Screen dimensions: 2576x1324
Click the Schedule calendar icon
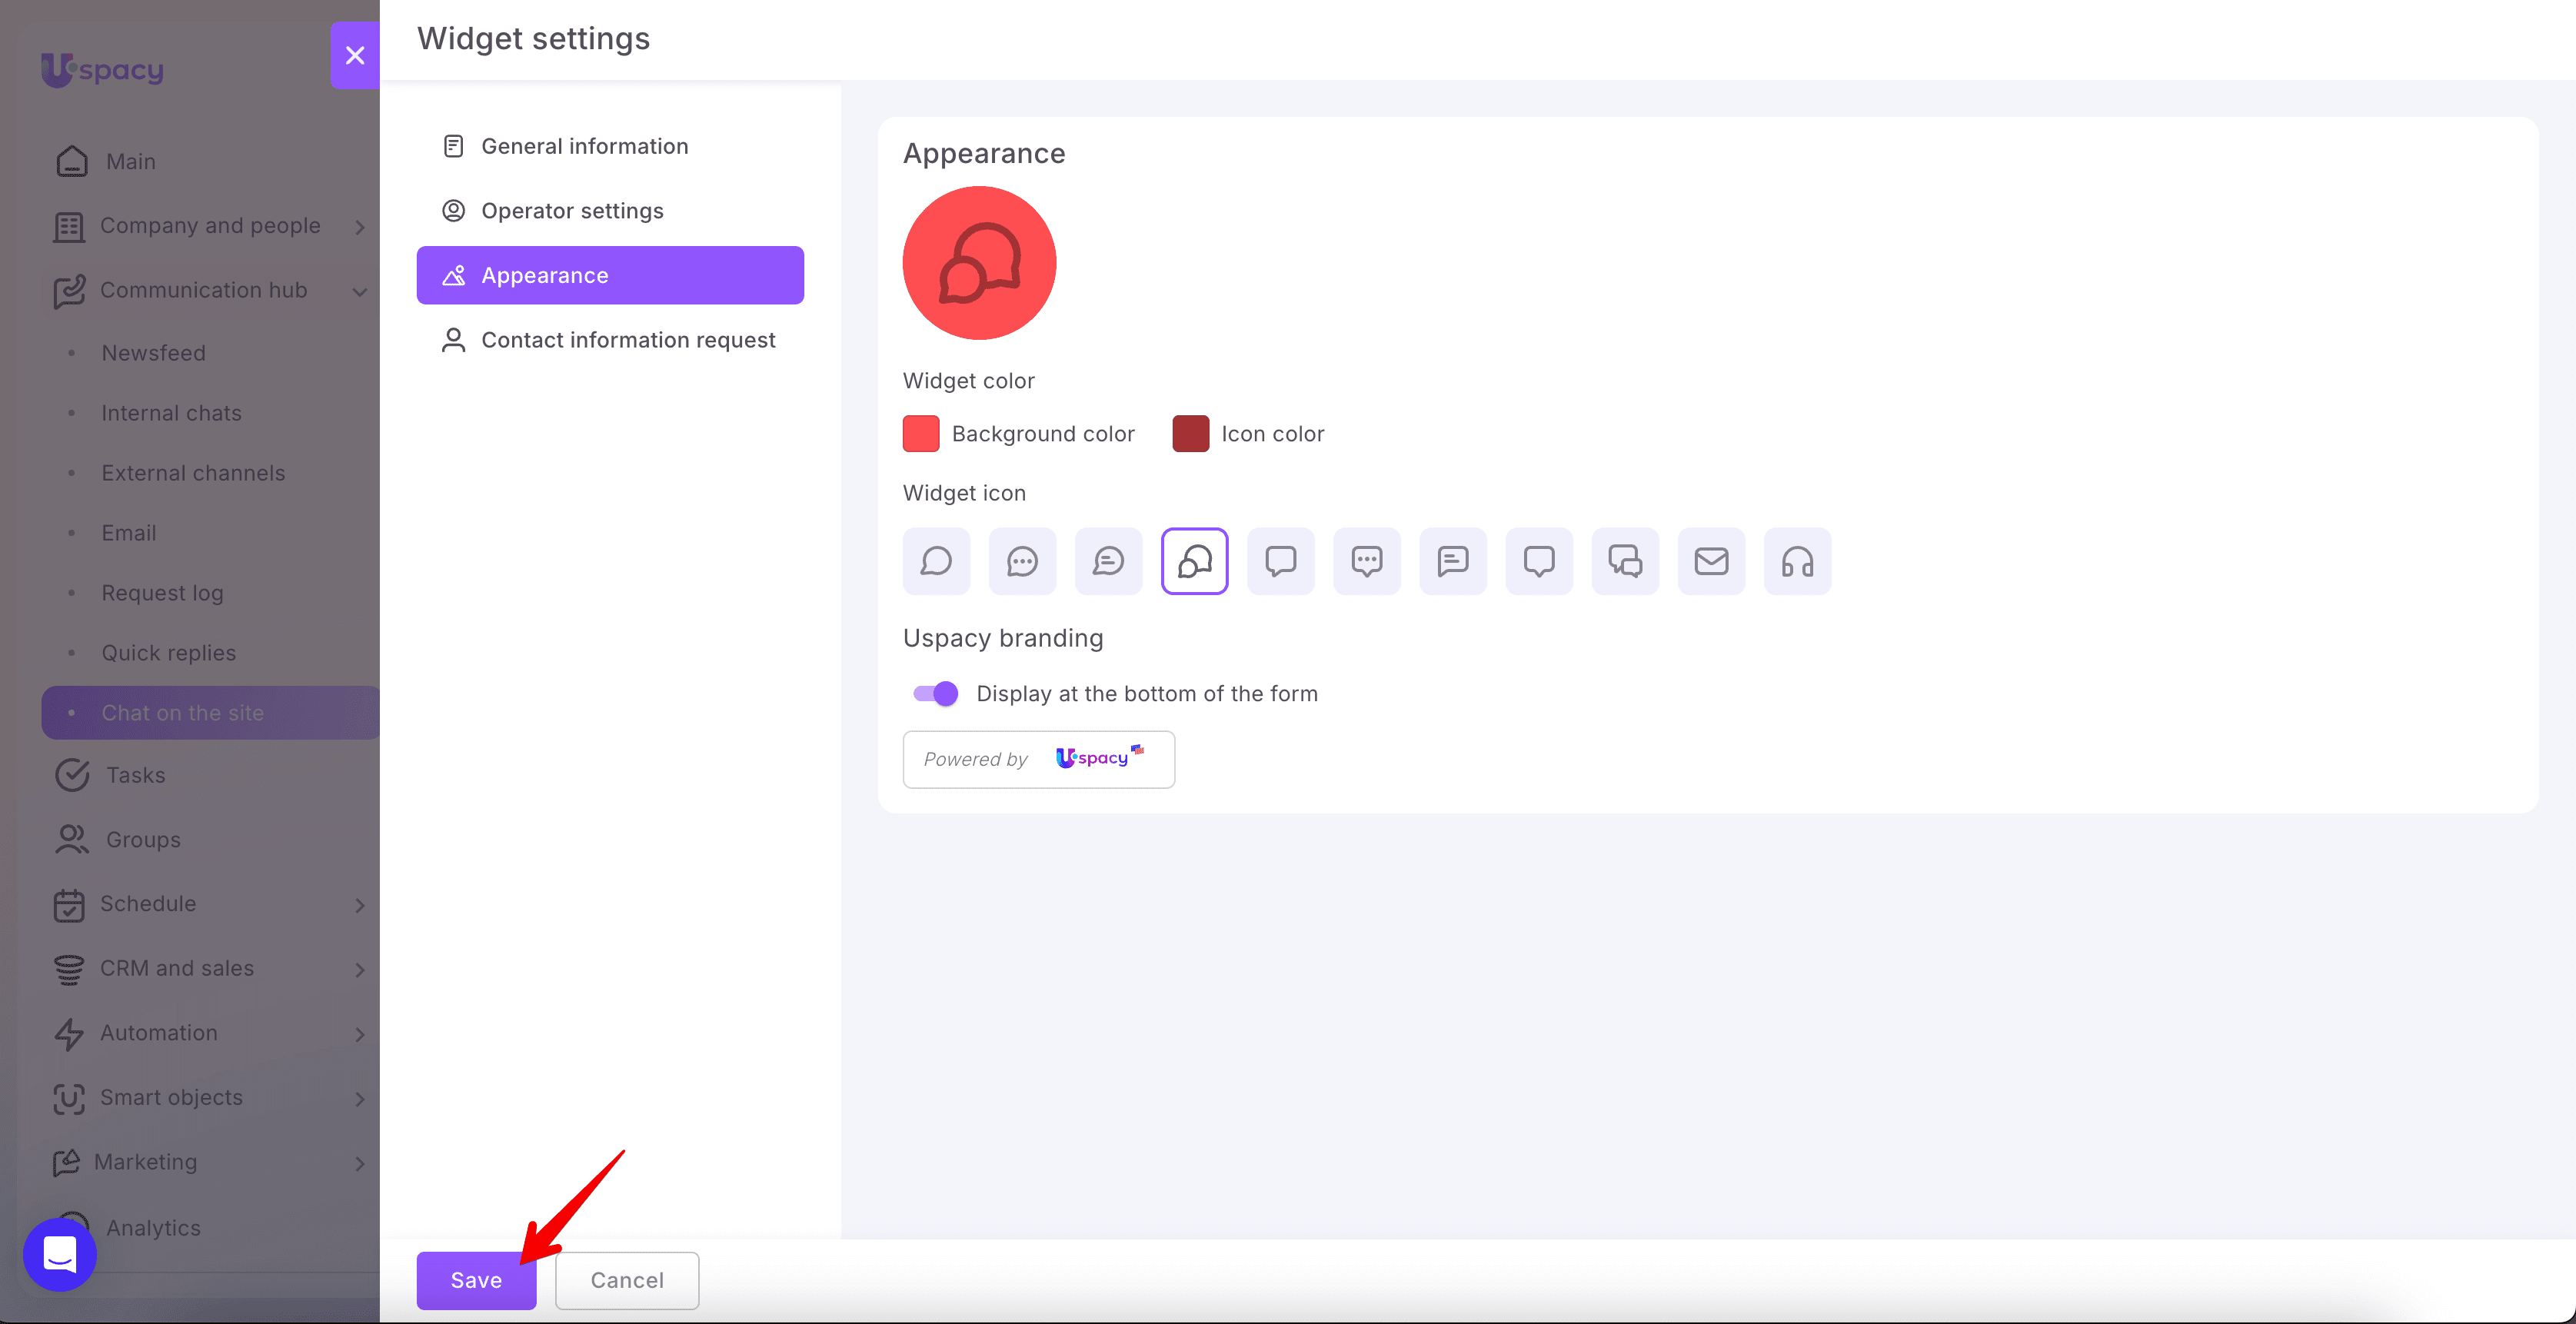coord(69,904)
